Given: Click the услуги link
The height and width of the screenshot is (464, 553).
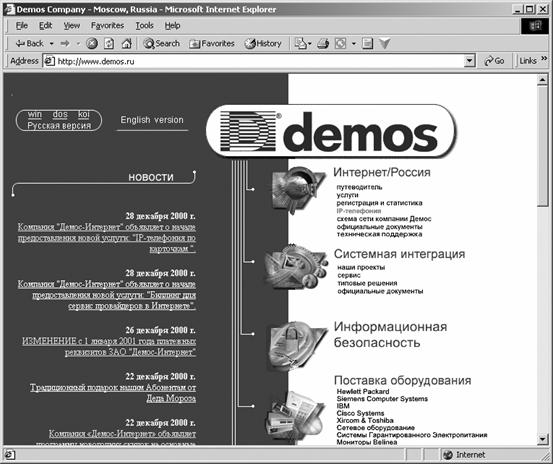Looking at the screenshot, I should tap(347, 195).
